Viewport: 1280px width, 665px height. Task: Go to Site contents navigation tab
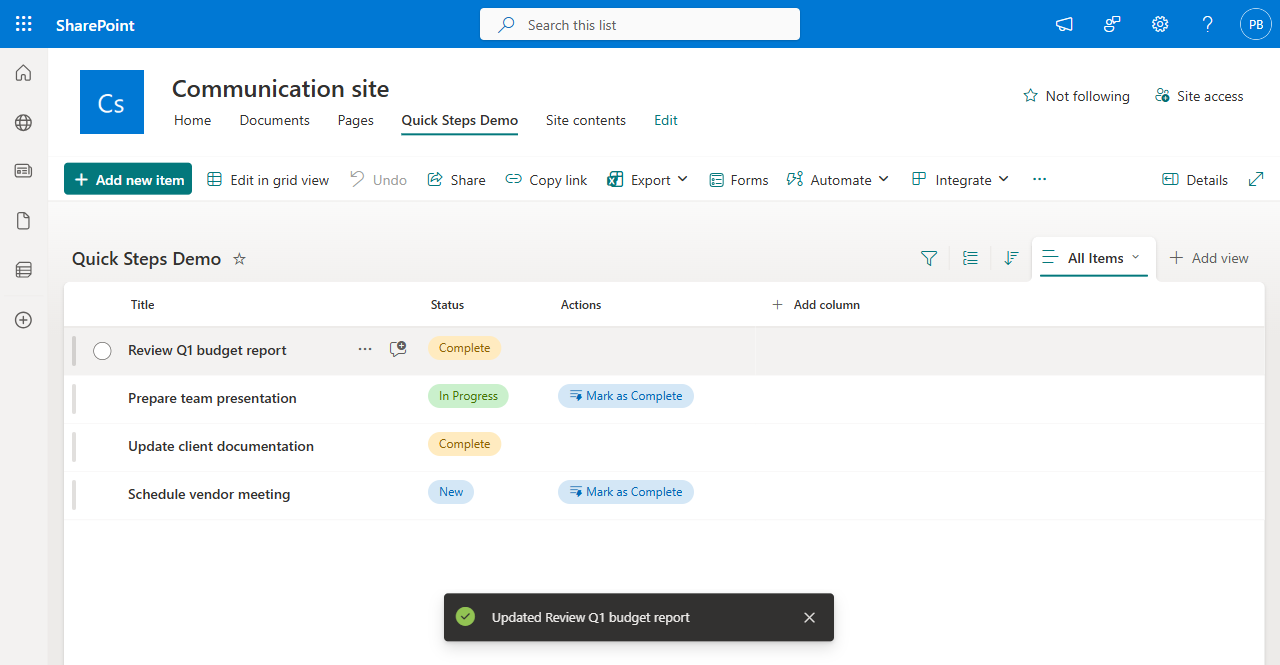[586, 120]
